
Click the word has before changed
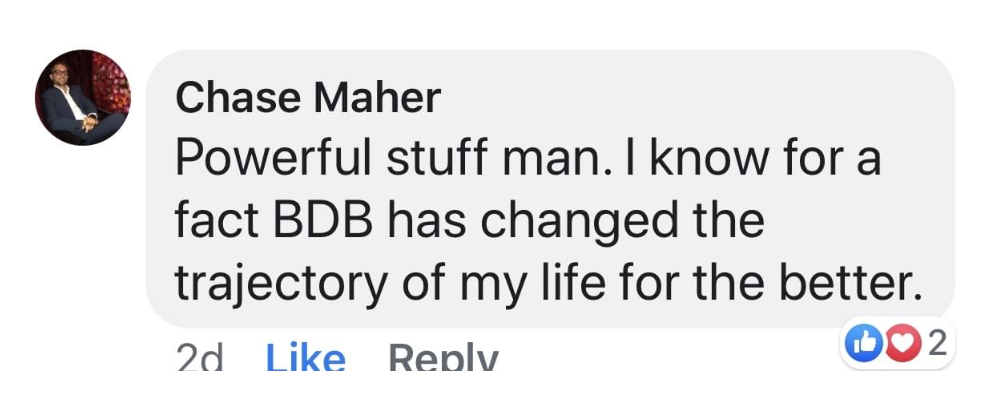429,220
